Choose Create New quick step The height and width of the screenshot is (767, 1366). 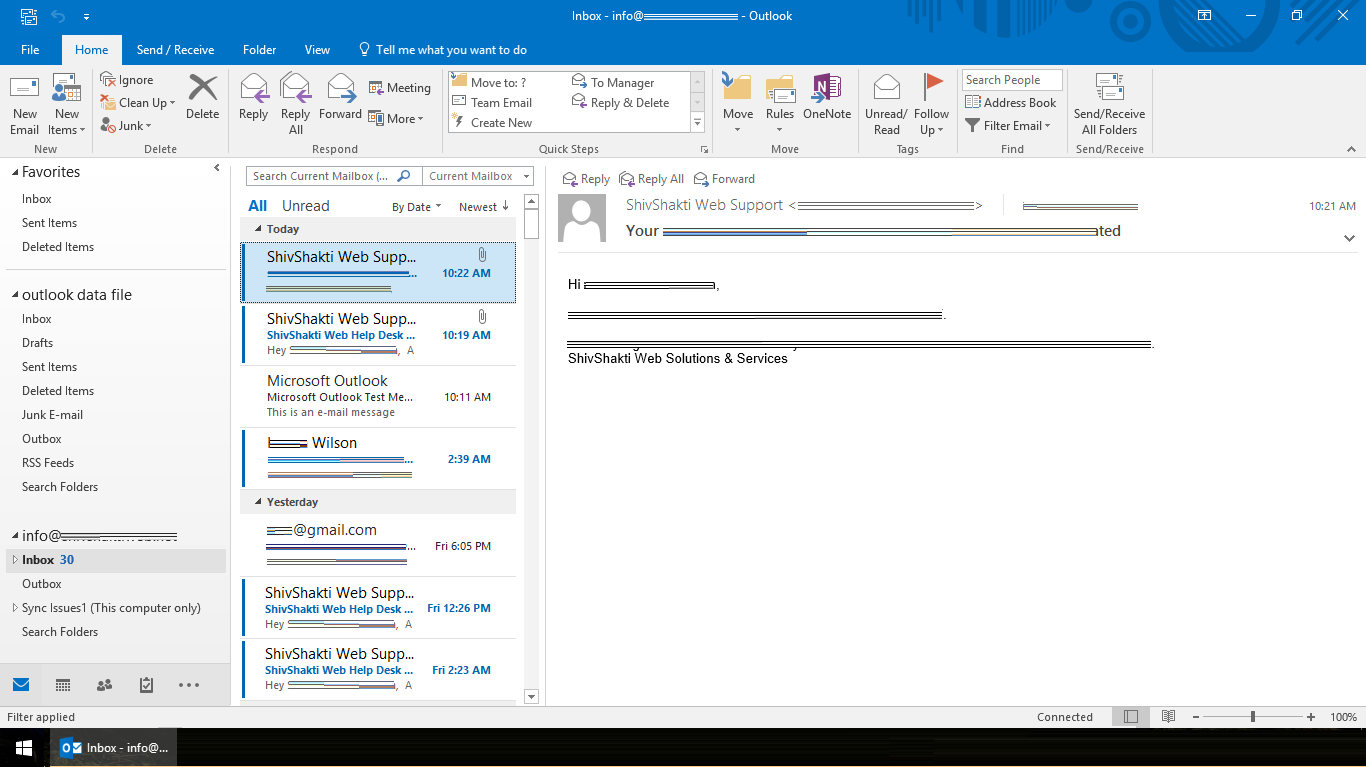(492, 122)
